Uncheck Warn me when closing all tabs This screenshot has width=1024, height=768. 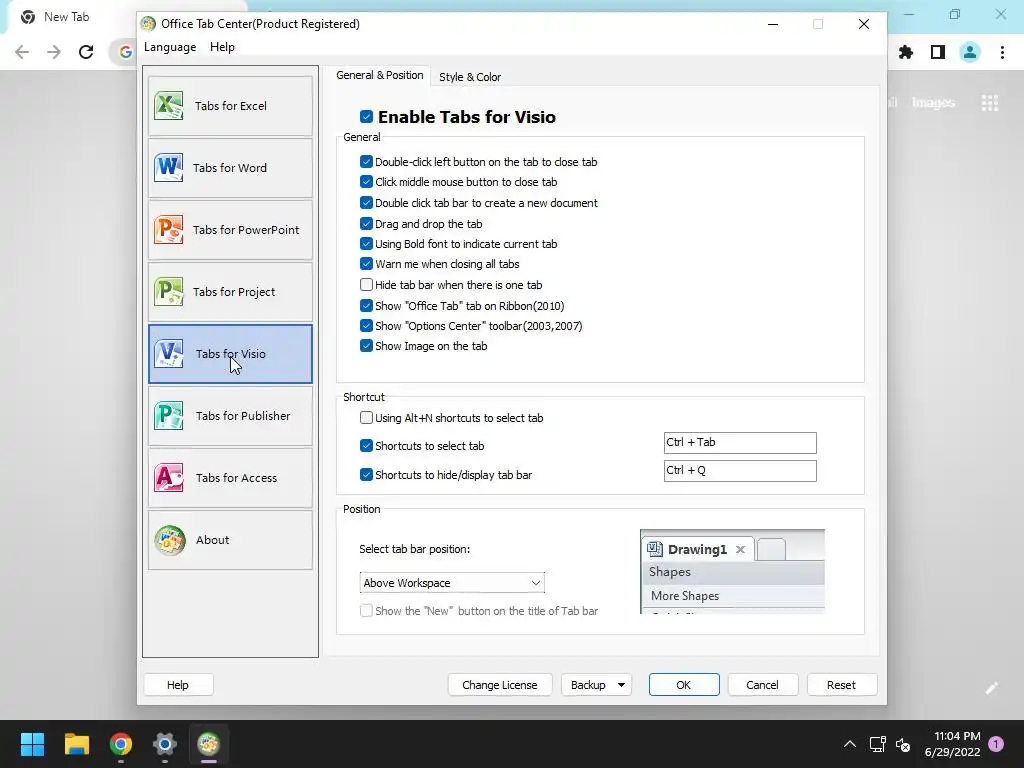(x=366, y=264)
